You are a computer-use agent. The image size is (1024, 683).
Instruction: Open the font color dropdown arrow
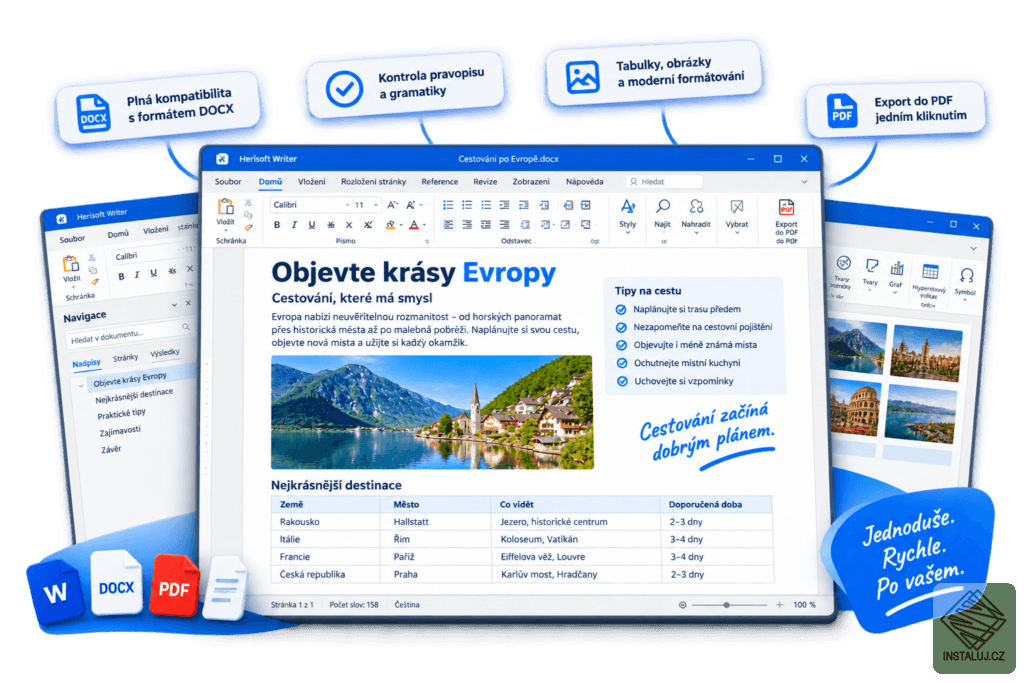424,225
